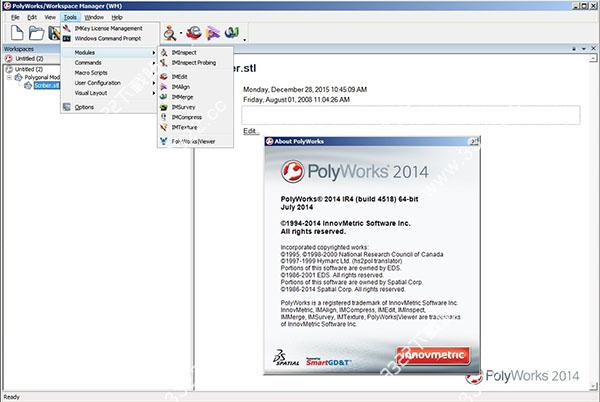Click the InnovMetric red logo button
Screen dimensions: 600x402
[433, 355]
